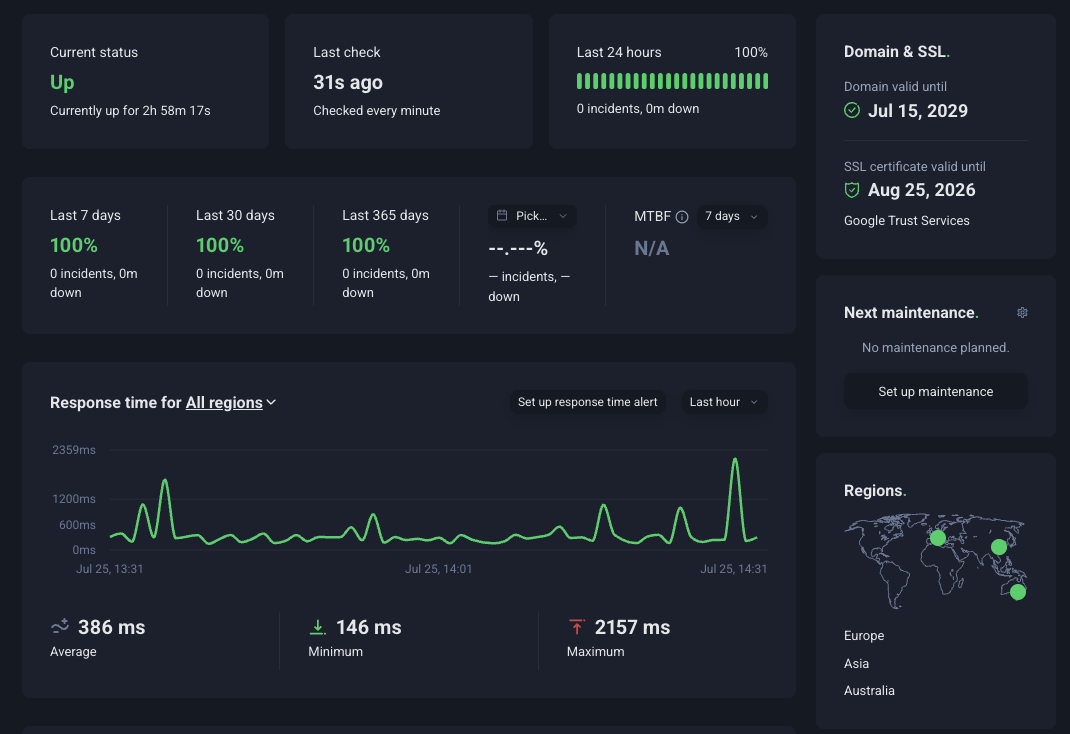Click the Last 365 days 100% value
Screen dimensions: 1070x734
point(366,245)
